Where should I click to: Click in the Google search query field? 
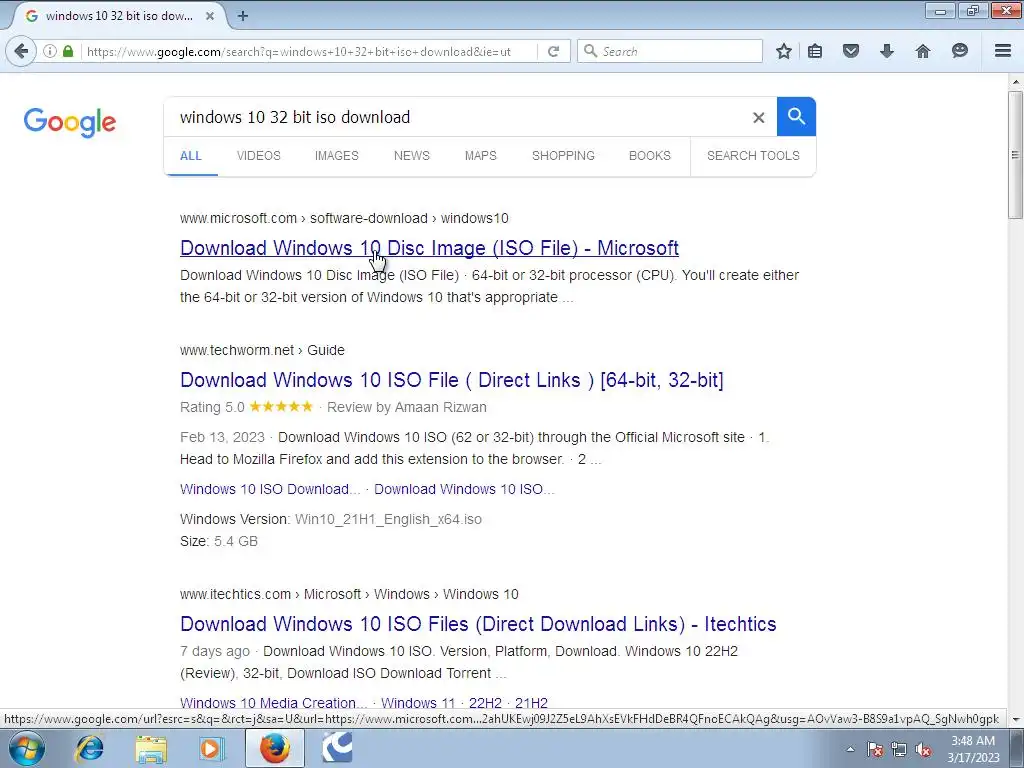457,118
